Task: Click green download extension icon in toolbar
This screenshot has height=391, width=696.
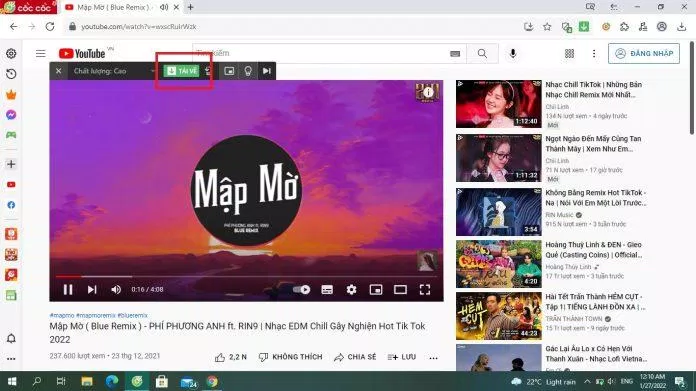Action: point(584,27)
